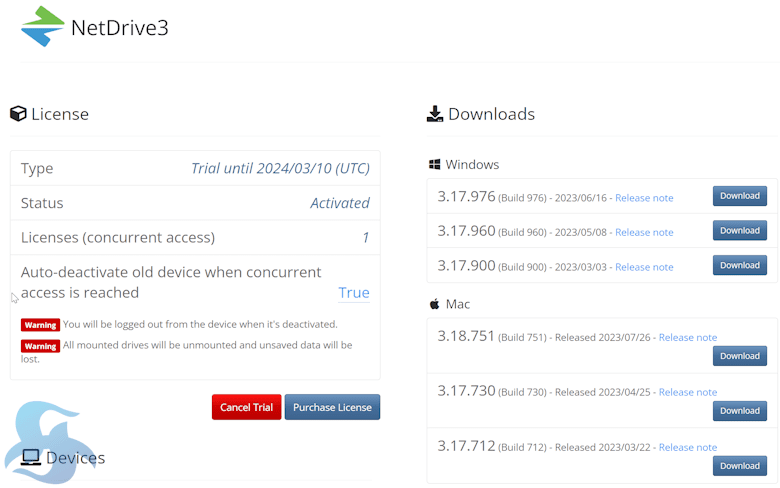This screenshot has width=780, height=488.
Task: Click '(Build 900) - 2023/03/03' text
Action: point(552,267)
